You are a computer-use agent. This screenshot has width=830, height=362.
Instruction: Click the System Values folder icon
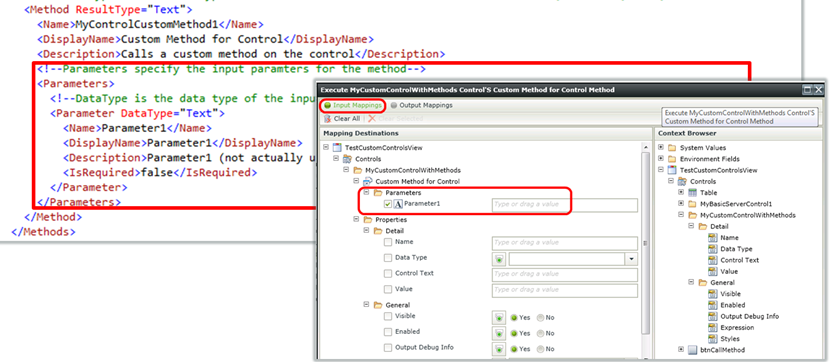coord(672,147)
